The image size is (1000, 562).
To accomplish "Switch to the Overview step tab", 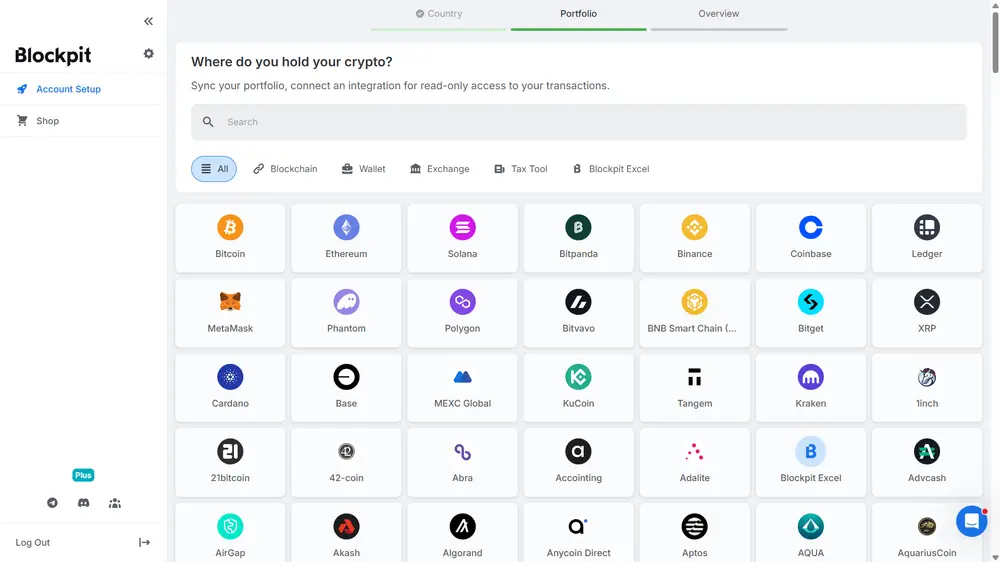I will (719, 14).
